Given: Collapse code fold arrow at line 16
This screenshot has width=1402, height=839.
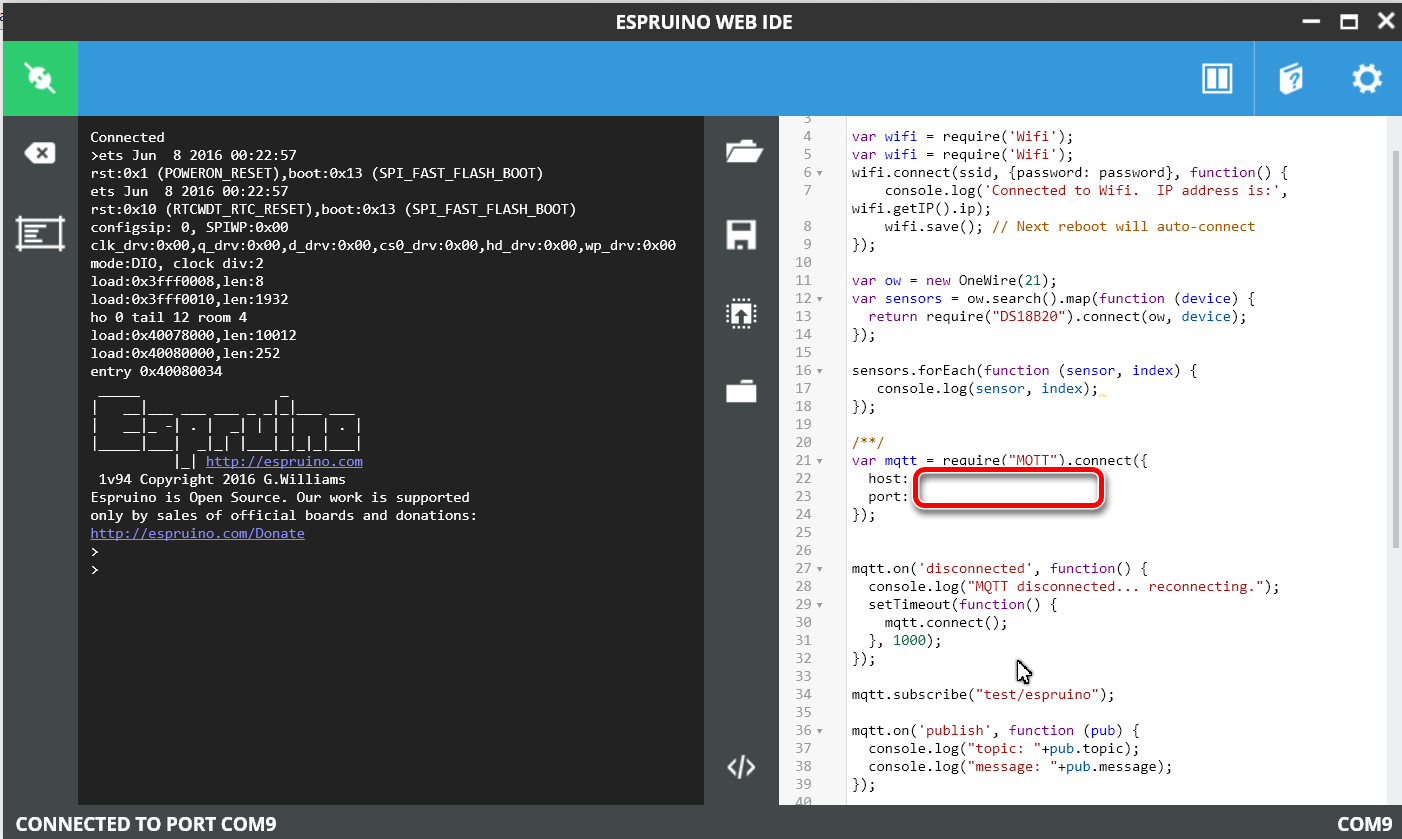Looking at the screenshot, I should point(820,371).
